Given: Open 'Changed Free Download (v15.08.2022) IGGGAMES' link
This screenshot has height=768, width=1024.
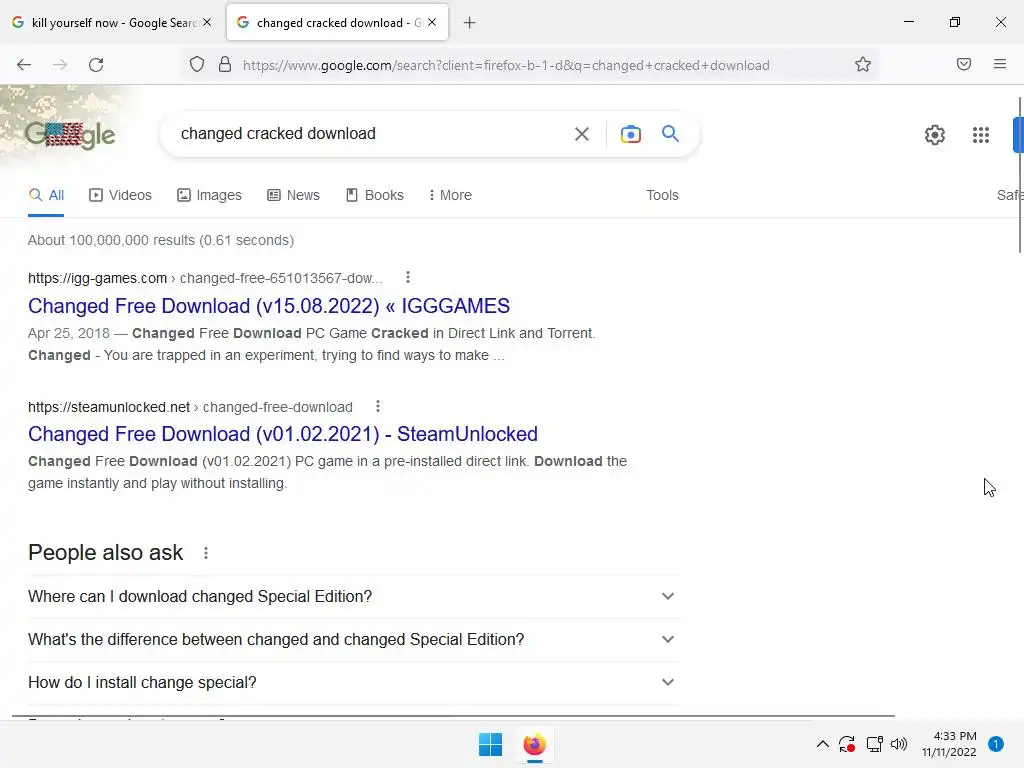Looking at the screenshot, I should pyautogui.click(x=269, y=306).
